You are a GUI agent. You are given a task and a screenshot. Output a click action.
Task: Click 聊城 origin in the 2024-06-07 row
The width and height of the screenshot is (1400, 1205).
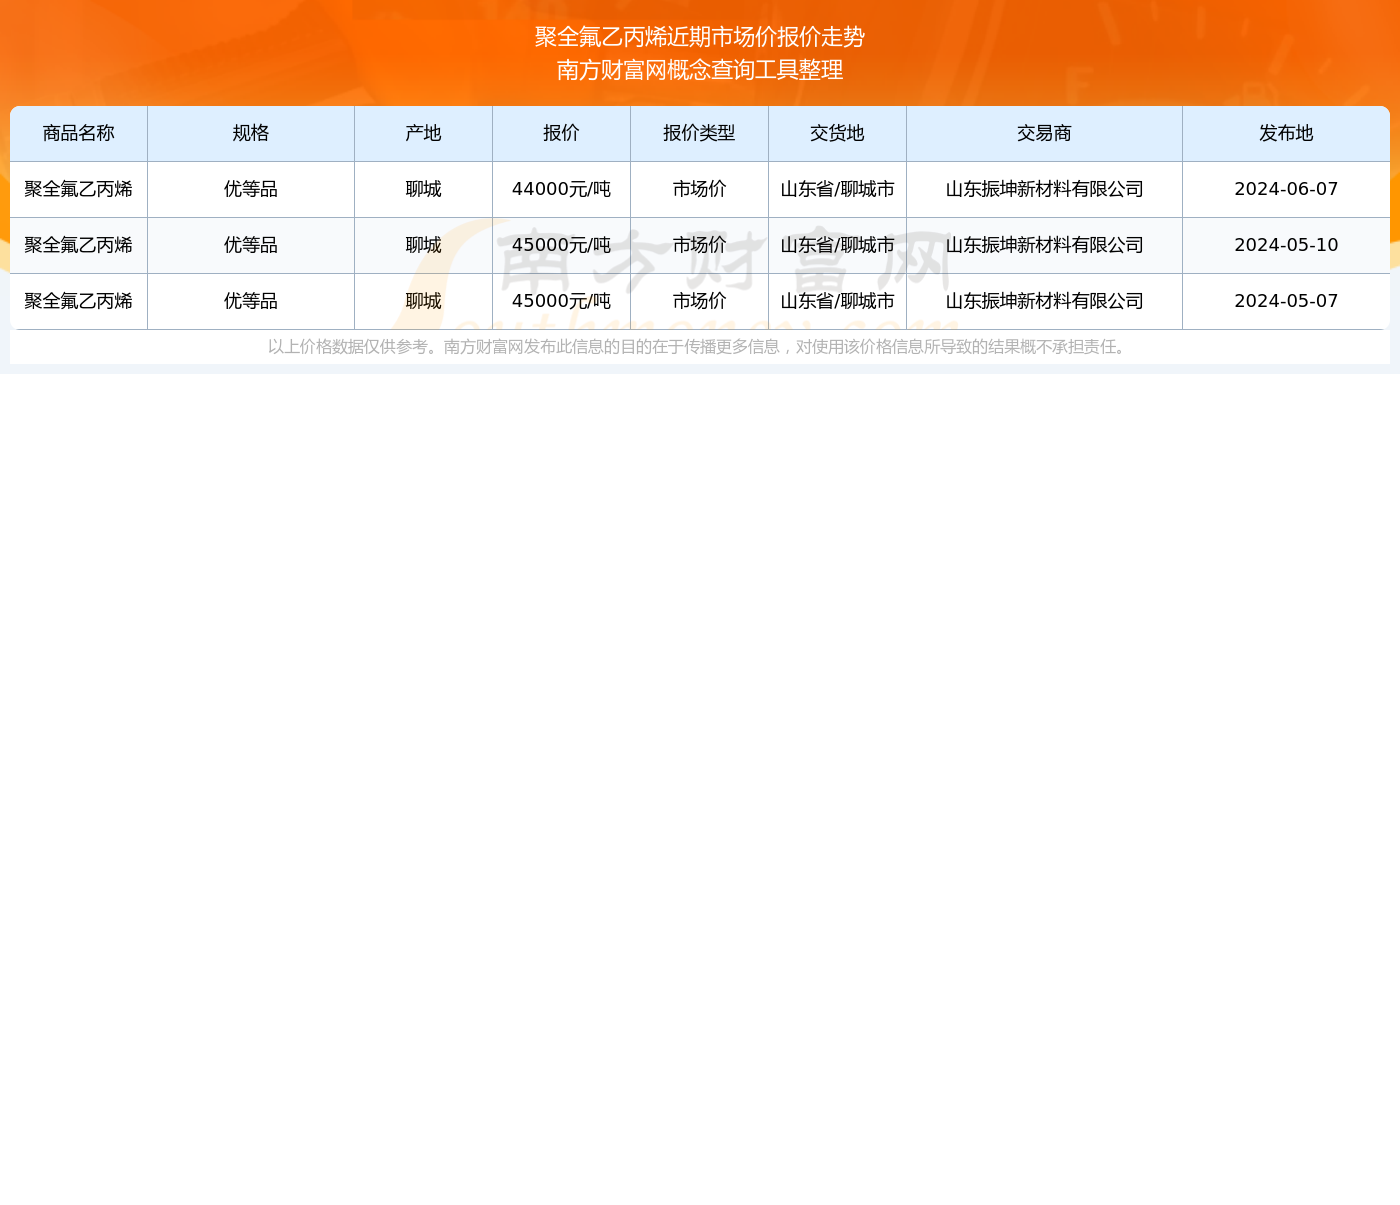coord(424,189)
